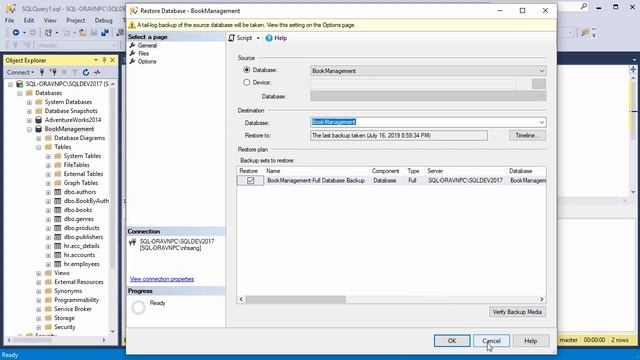Click the Open File toolbar icon in SSMS
The width and height of the screenshot is (640, 360).
83,33
